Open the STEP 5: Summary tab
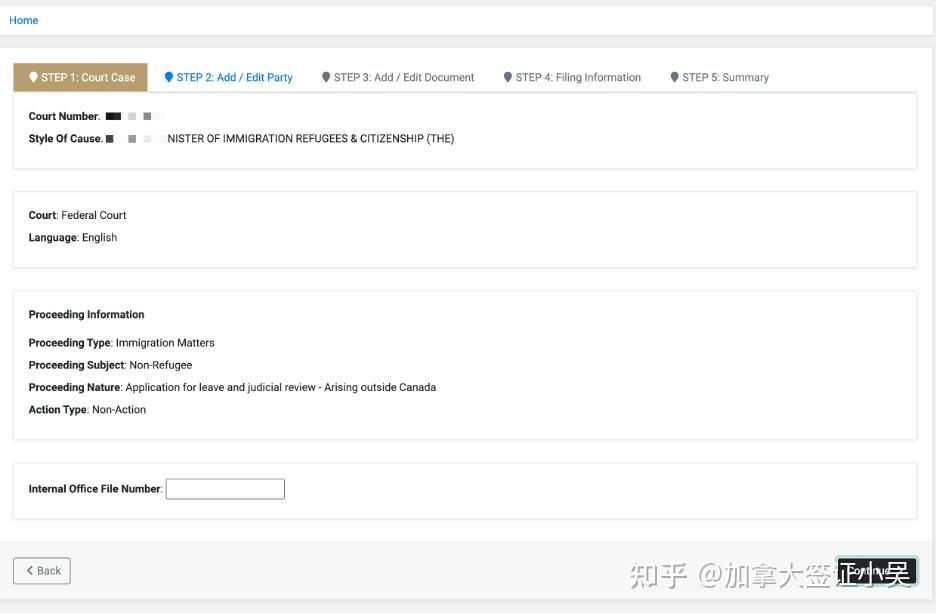The image size is (936, 614). (719, 77)
